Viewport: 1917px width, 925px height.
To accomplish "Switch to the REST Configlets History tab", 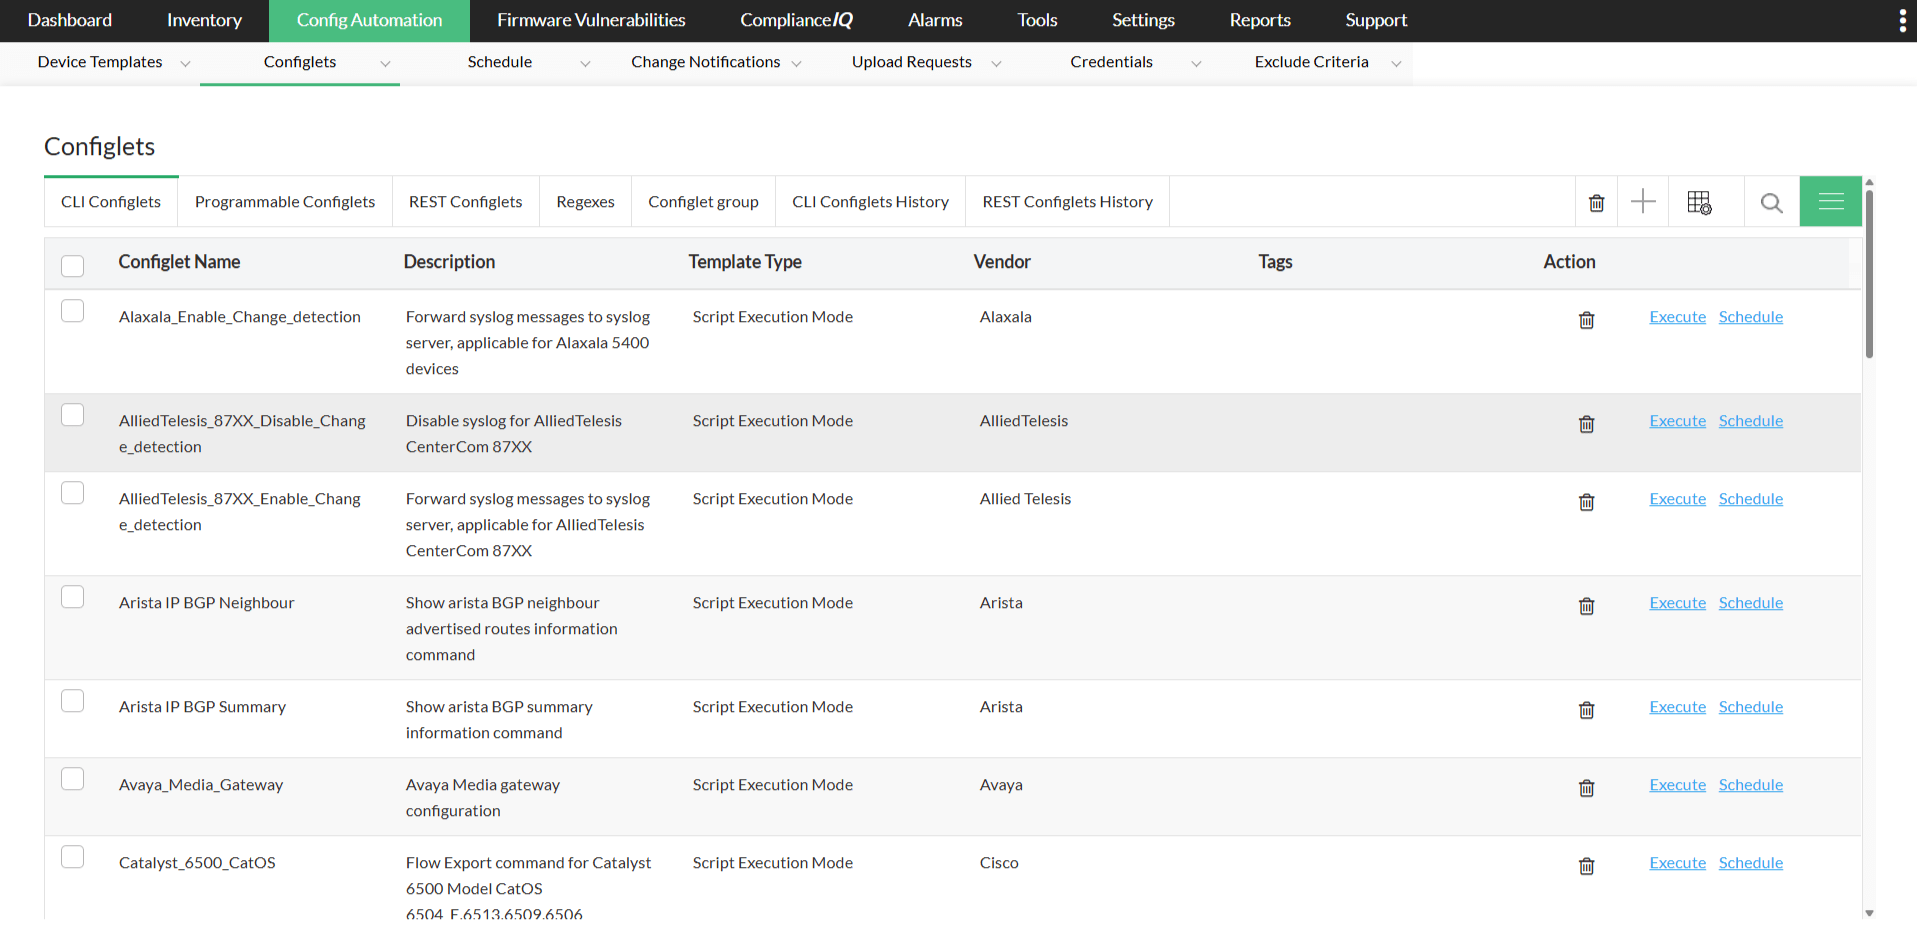I will tap(1067, 201).
